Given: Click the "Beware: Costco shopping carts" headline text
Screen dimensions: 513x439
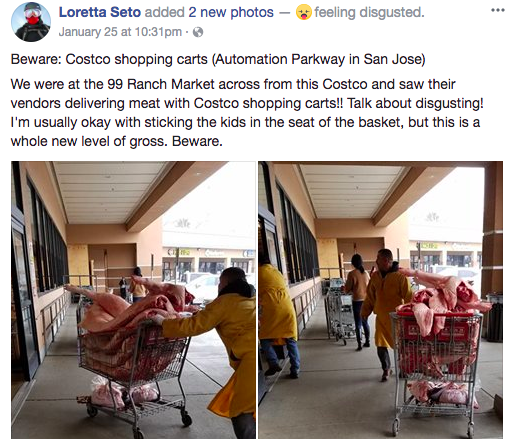Looking at the screenshot, I should click(x=111, y=60).
